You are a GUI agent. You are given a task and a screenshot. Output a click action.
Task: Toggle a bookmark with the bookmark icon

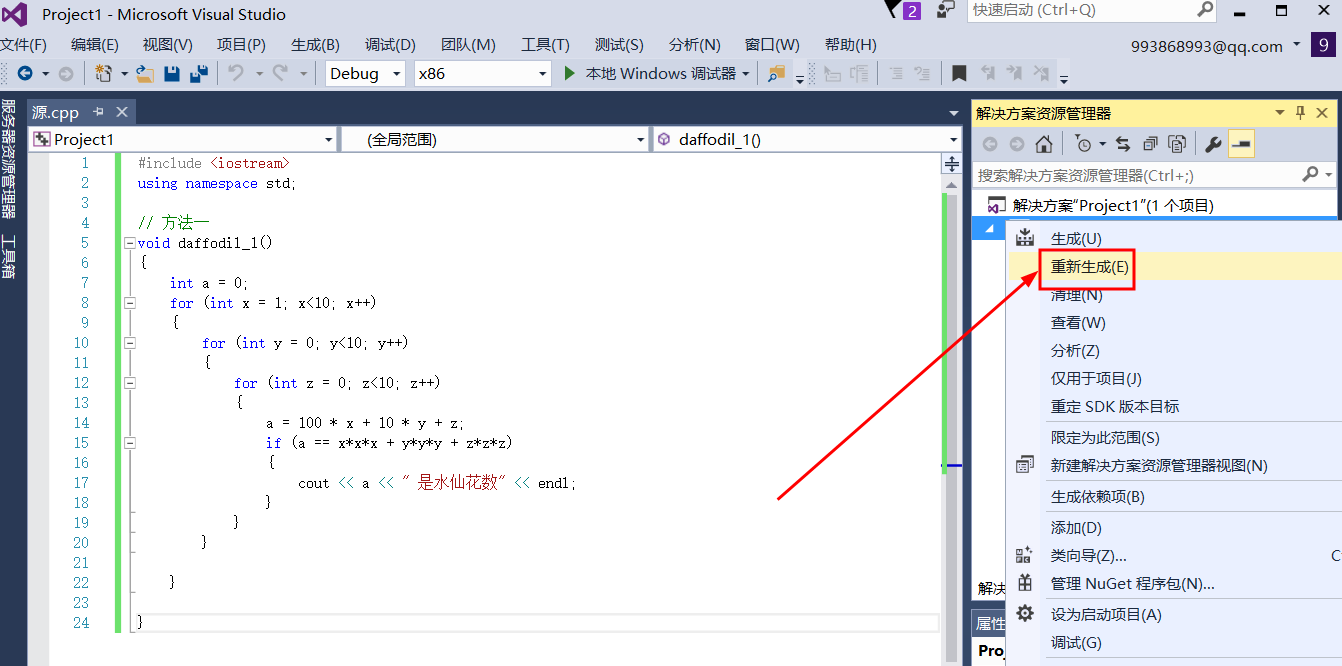[959, 73]
